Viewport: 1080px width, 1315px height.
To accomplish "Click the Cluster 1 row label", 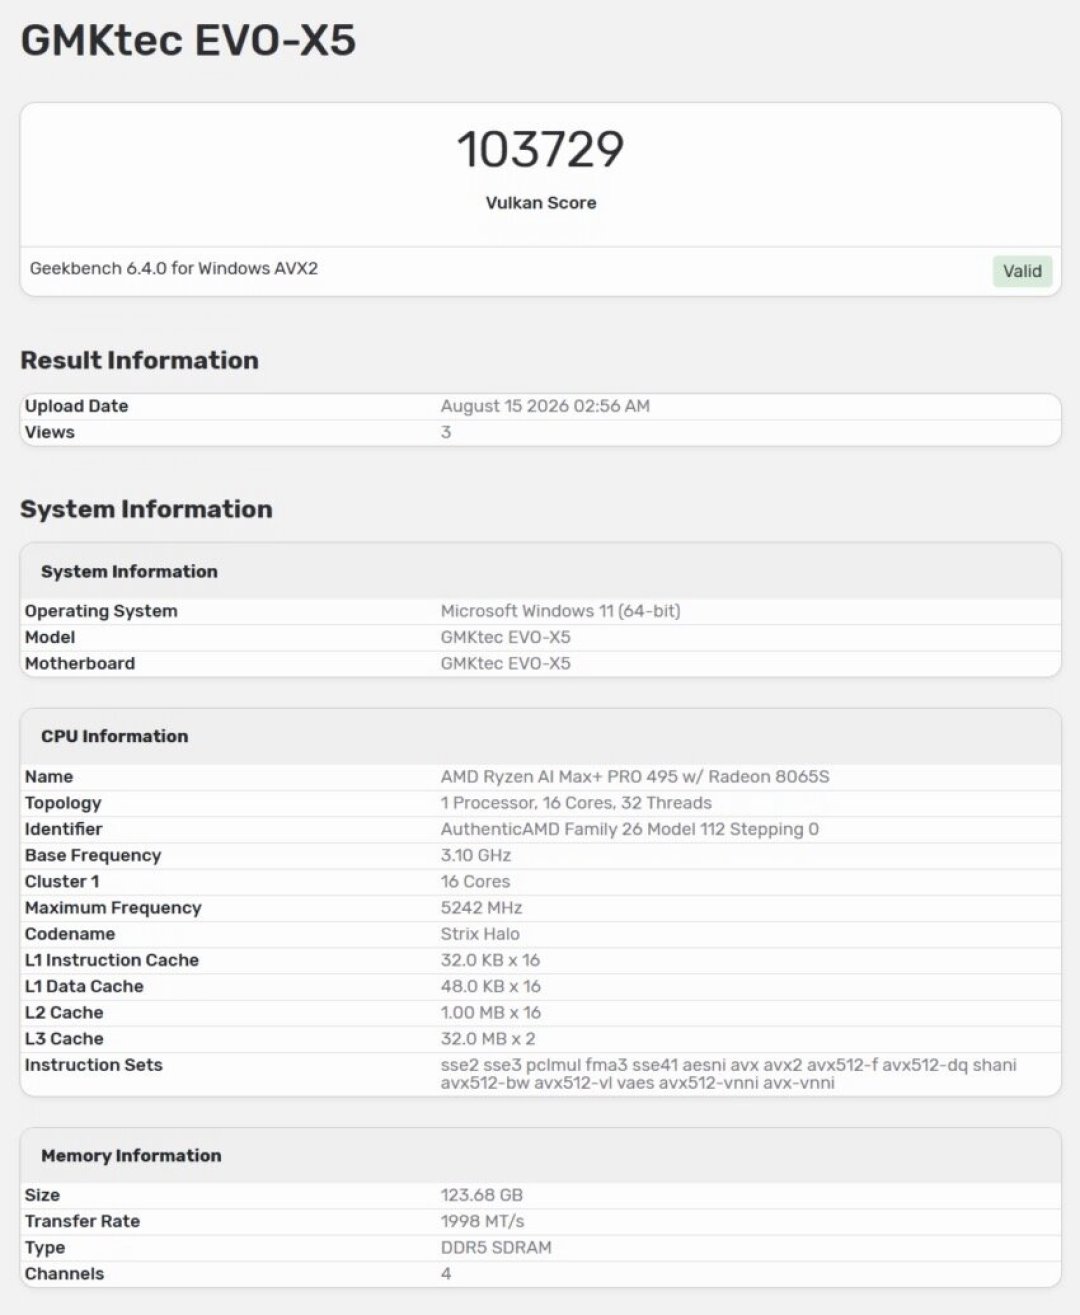I will click(x=61, y=881).
